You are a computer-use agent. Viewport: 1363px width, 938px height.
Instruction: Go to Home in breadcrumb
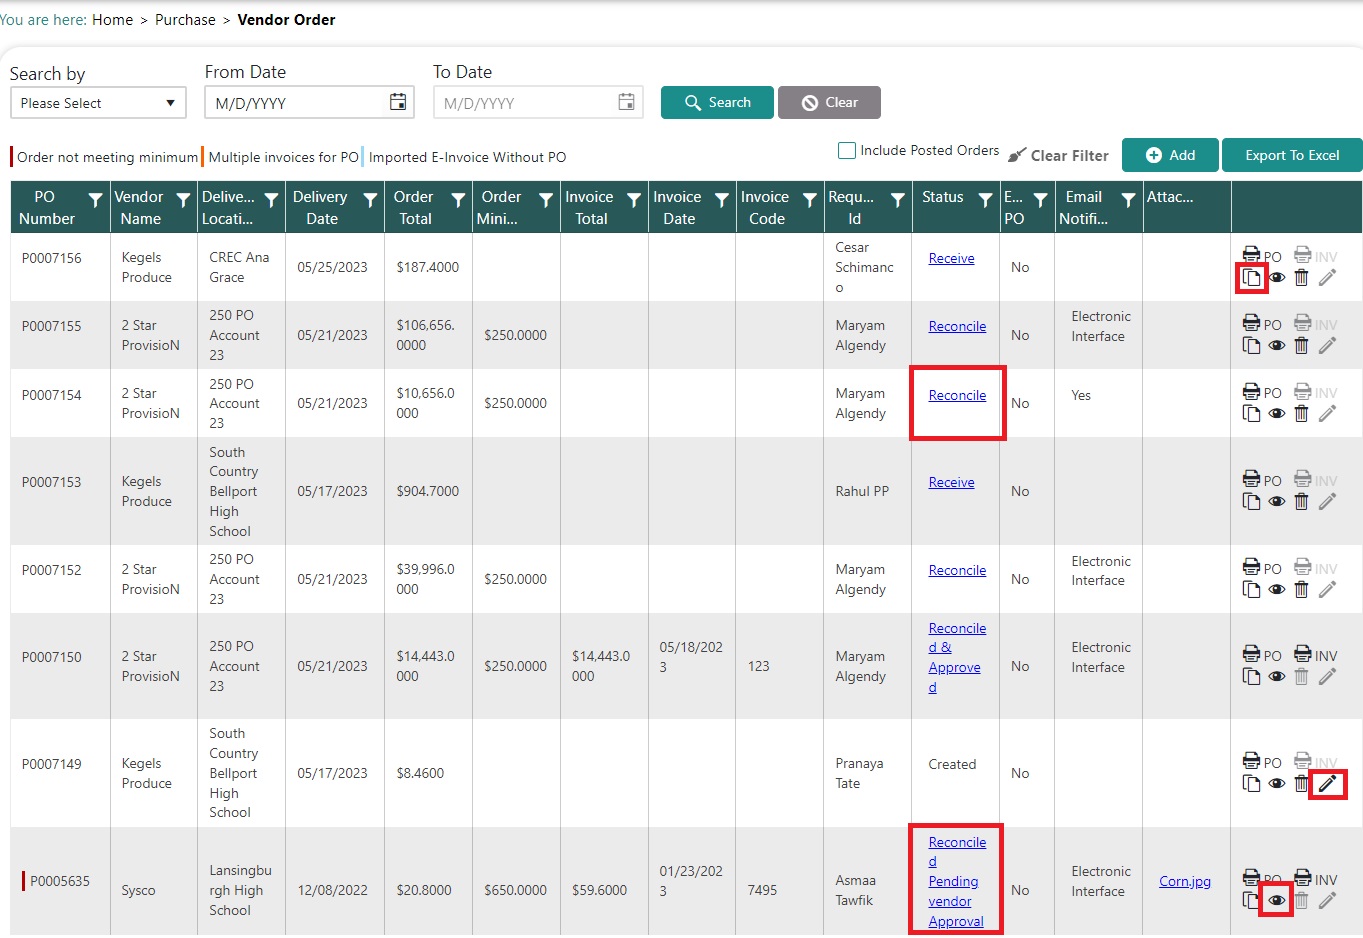[x=112, y=20]
